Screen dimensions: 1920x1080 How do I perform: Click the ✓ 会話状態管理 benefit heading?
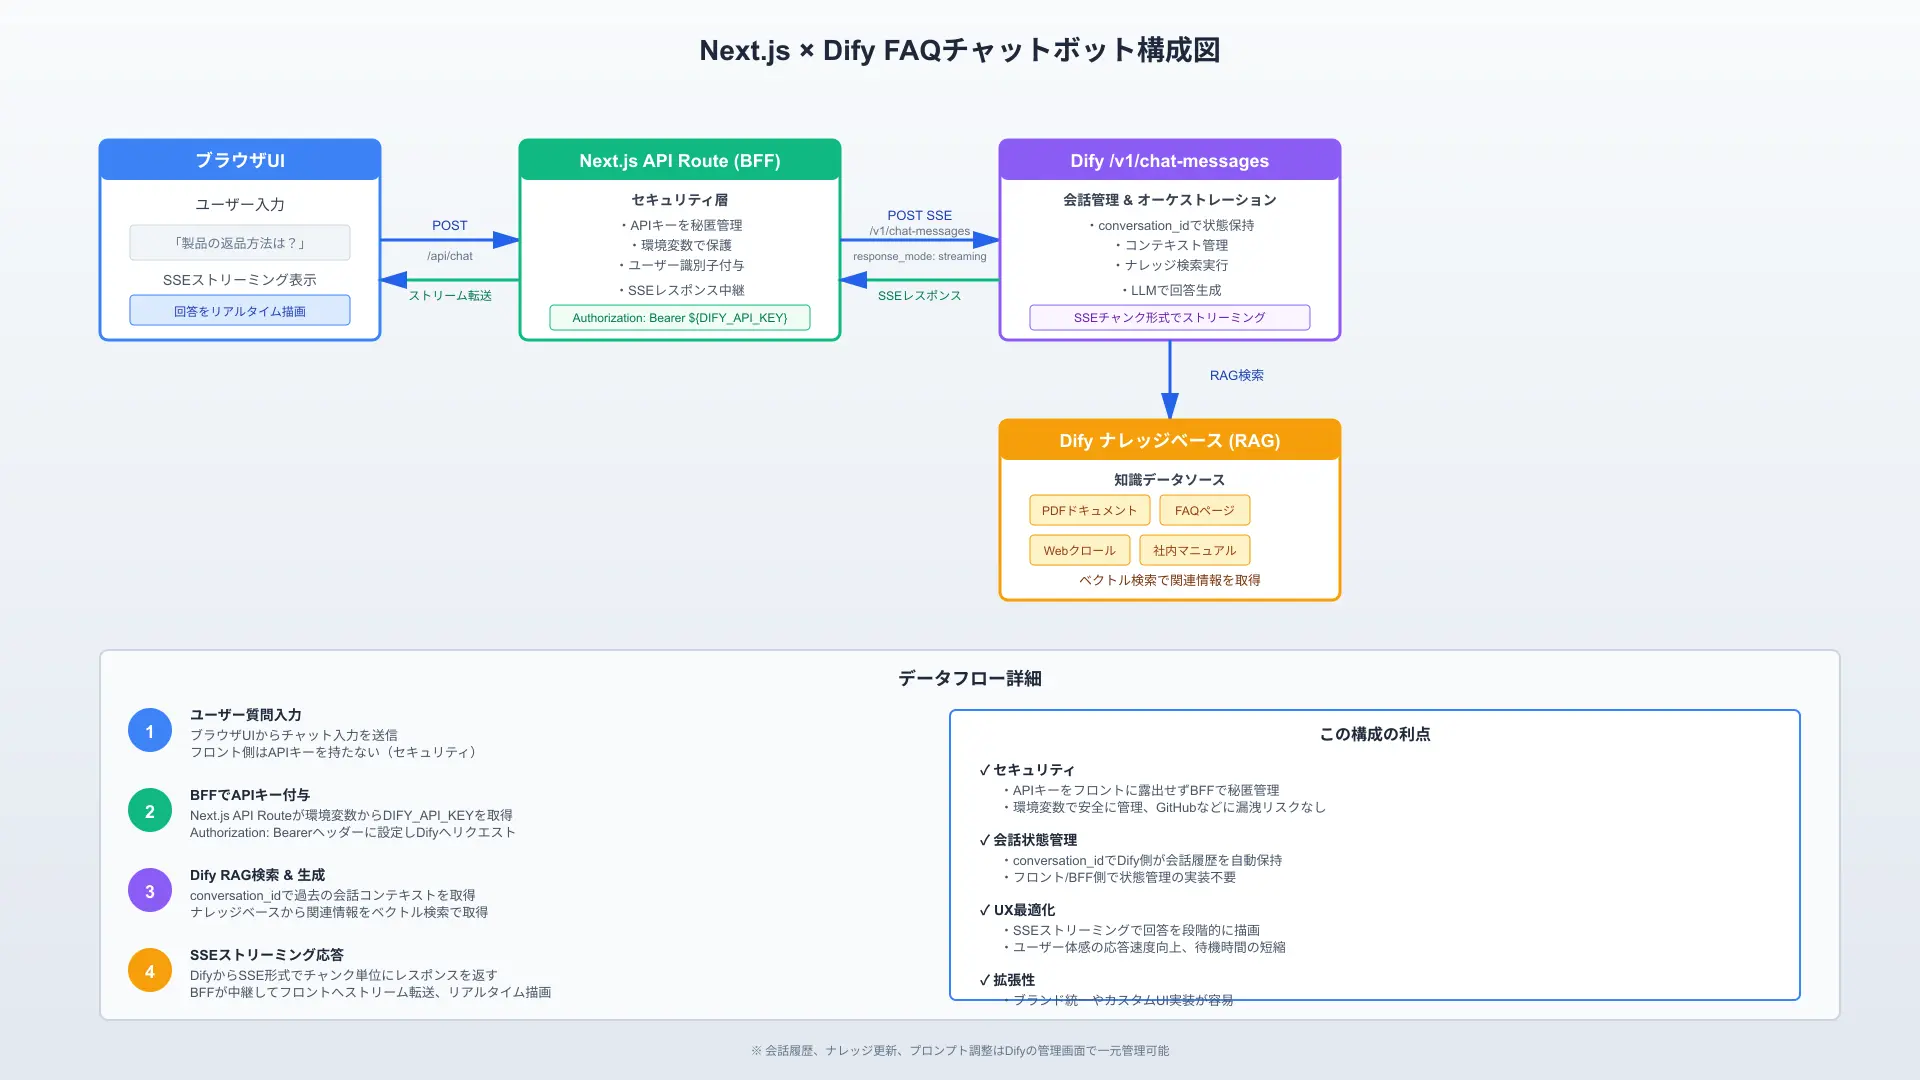pos(1028,840)
